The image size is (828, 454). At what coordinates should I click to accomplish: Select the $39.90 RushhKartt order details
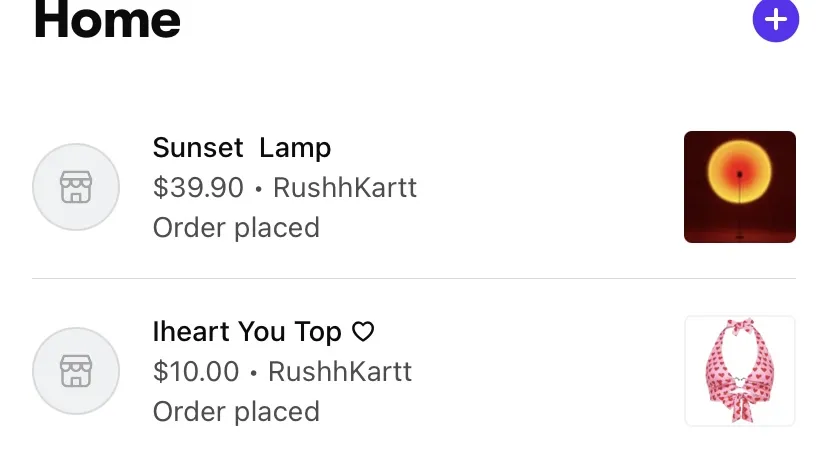285,187
